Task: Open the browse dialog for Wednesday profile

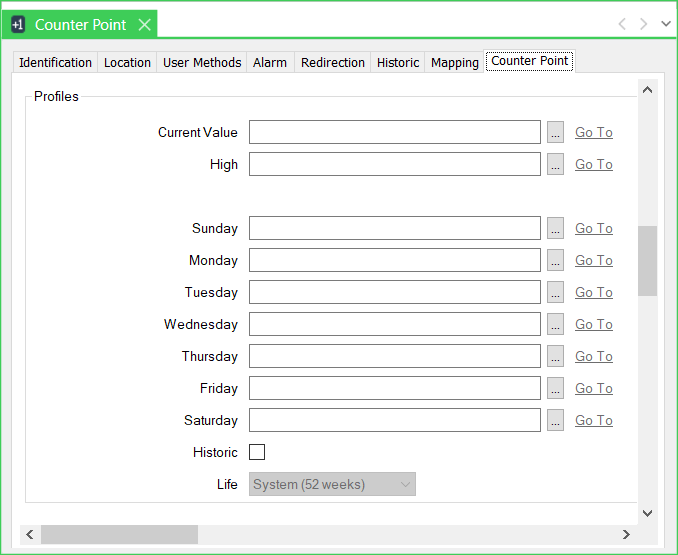Action: coord(555,324)
